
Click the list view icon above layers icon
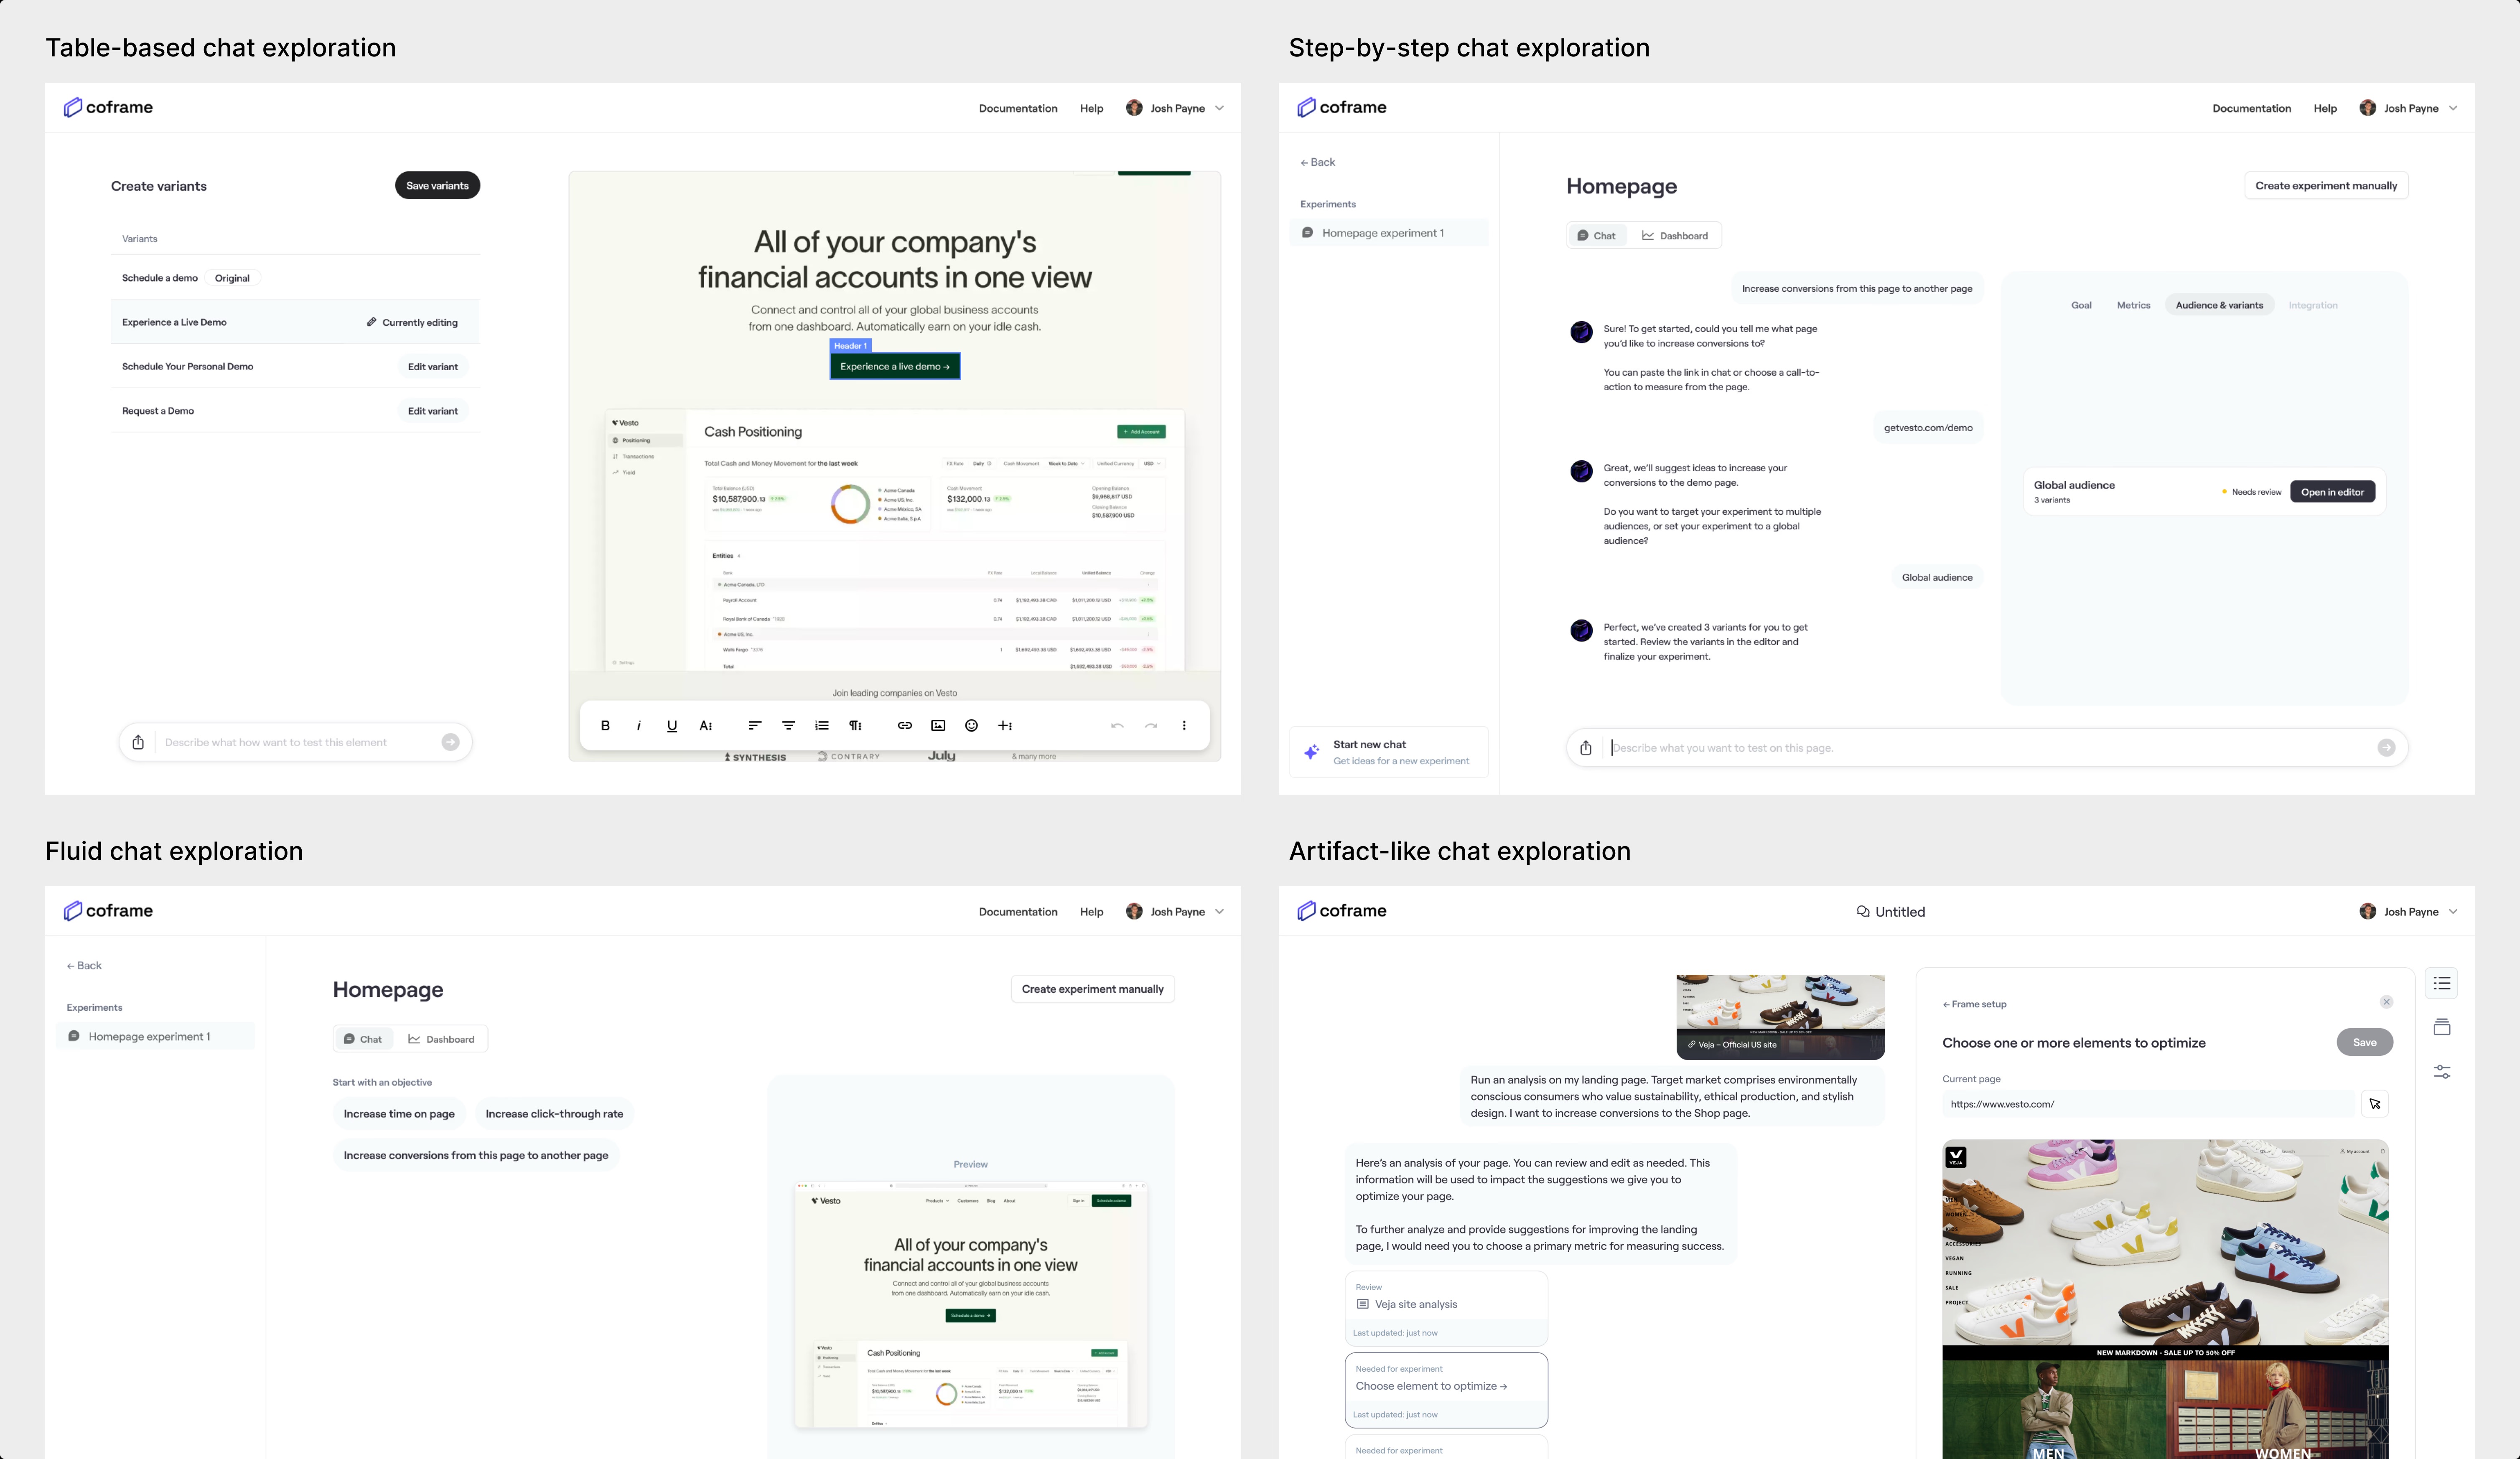(x=2442, y=983)
